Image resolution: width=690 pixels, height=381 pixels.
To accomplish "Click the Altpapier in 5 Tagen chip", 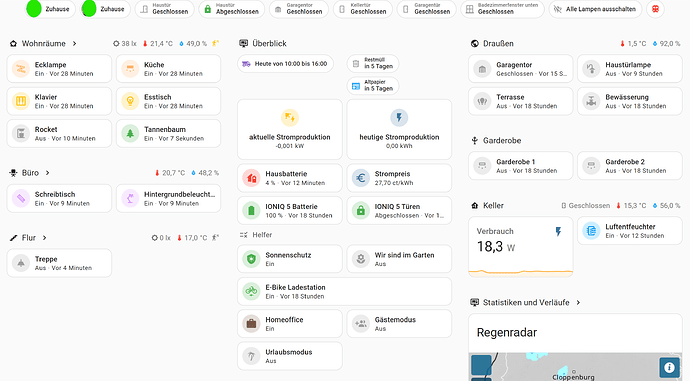I will click(x=373, y=86).
